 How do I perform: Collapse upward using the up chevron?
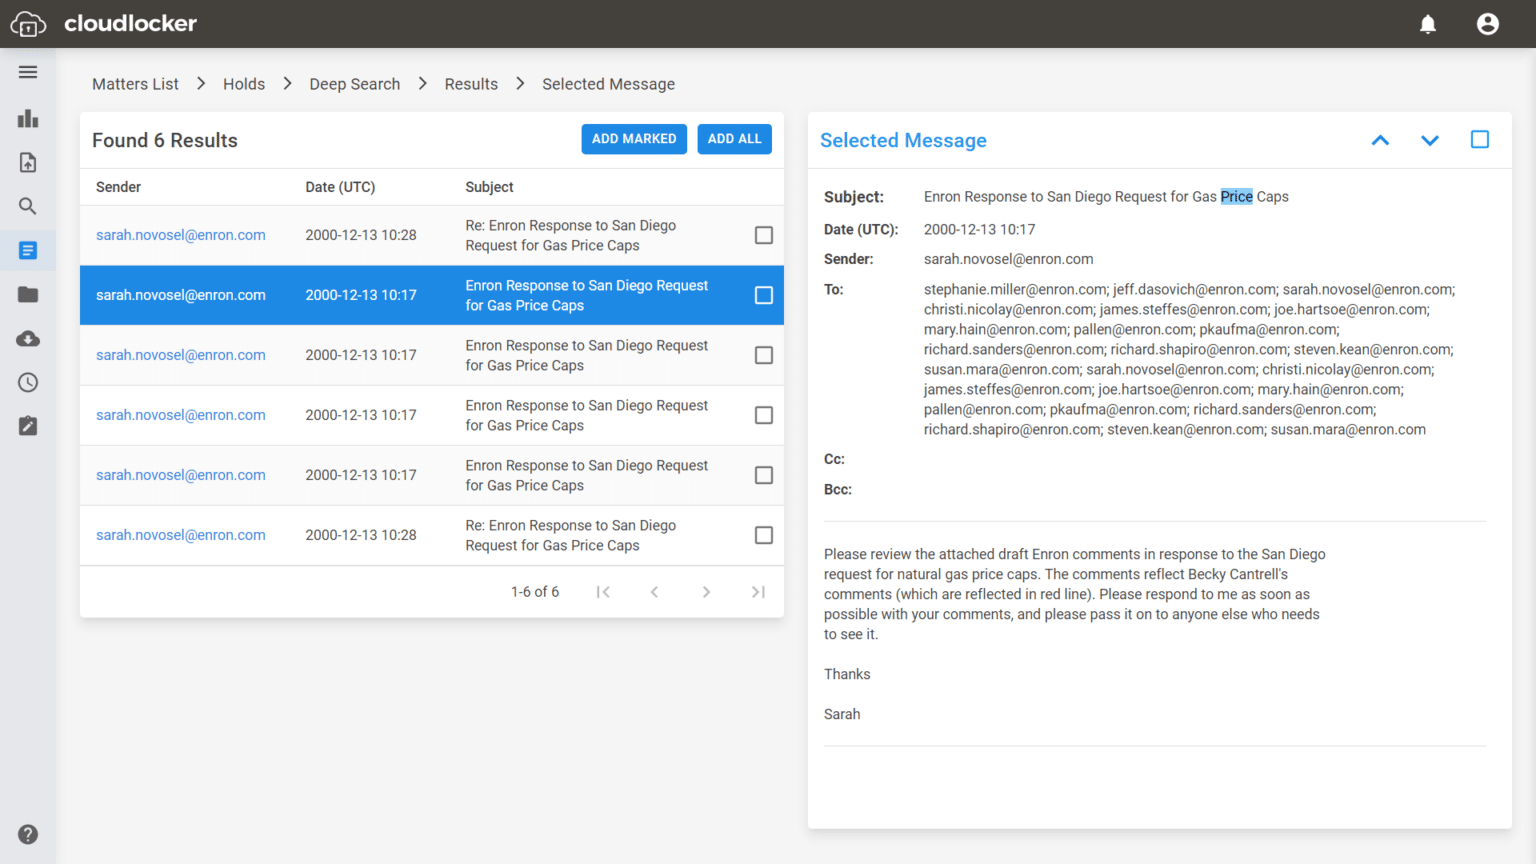click(x=1380, y=140)
